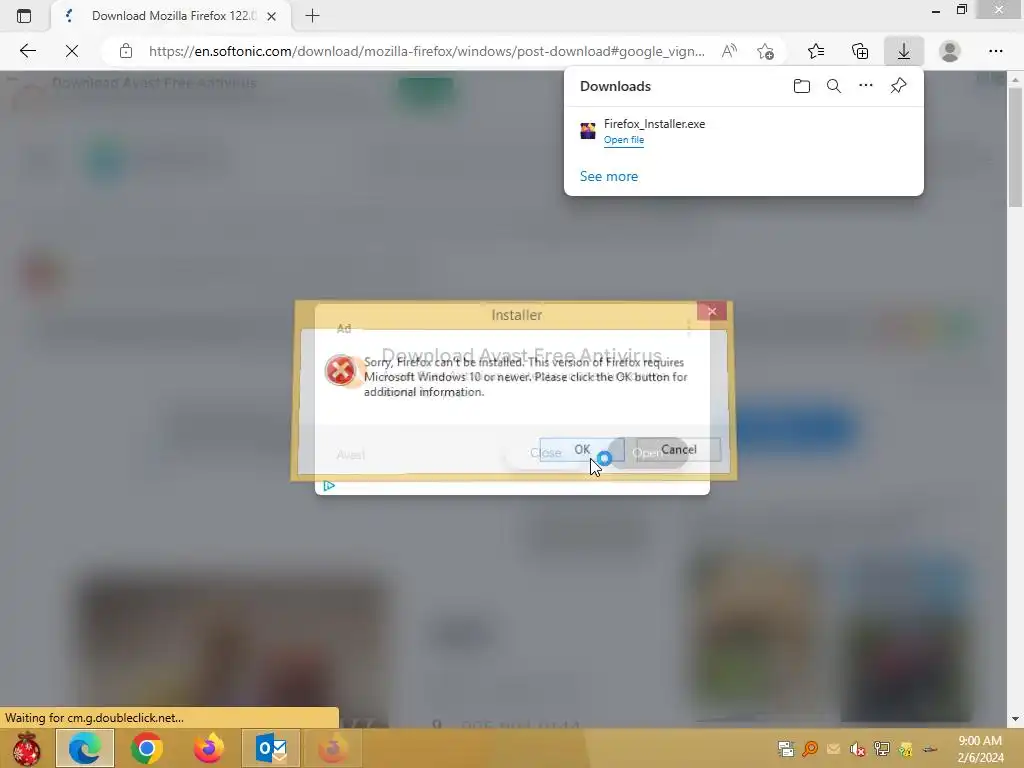Select the Download Mozilla Firefox tab
This screenshot has width=1024, height=768.
[171, 16]
